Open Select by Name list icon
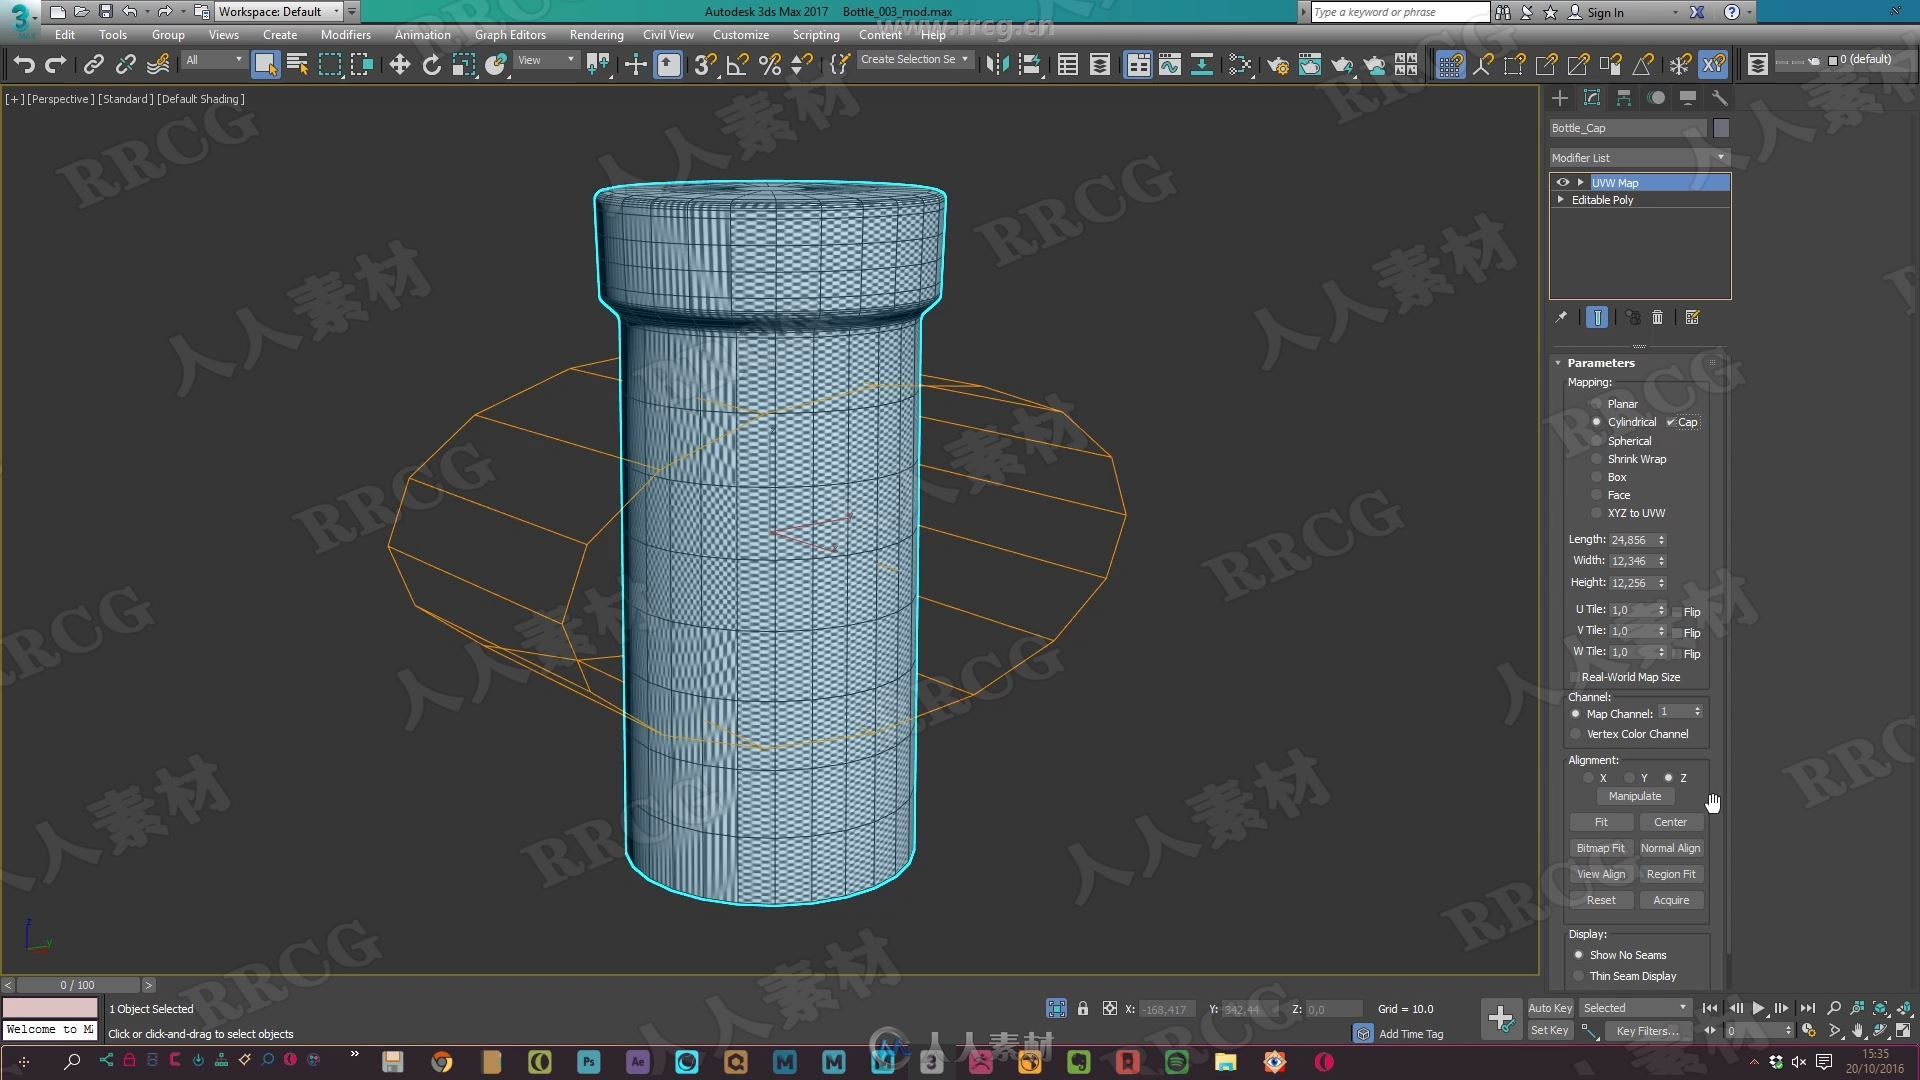 coord(297,65)
